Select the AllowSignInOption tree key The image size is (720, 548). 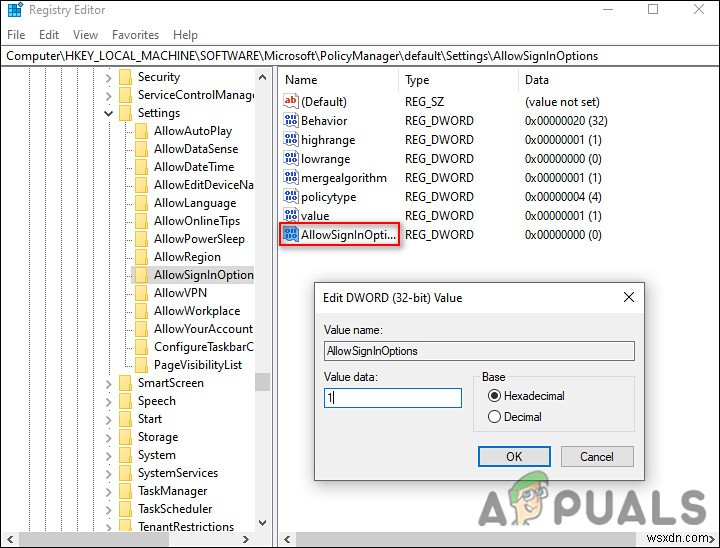(203, 275)
